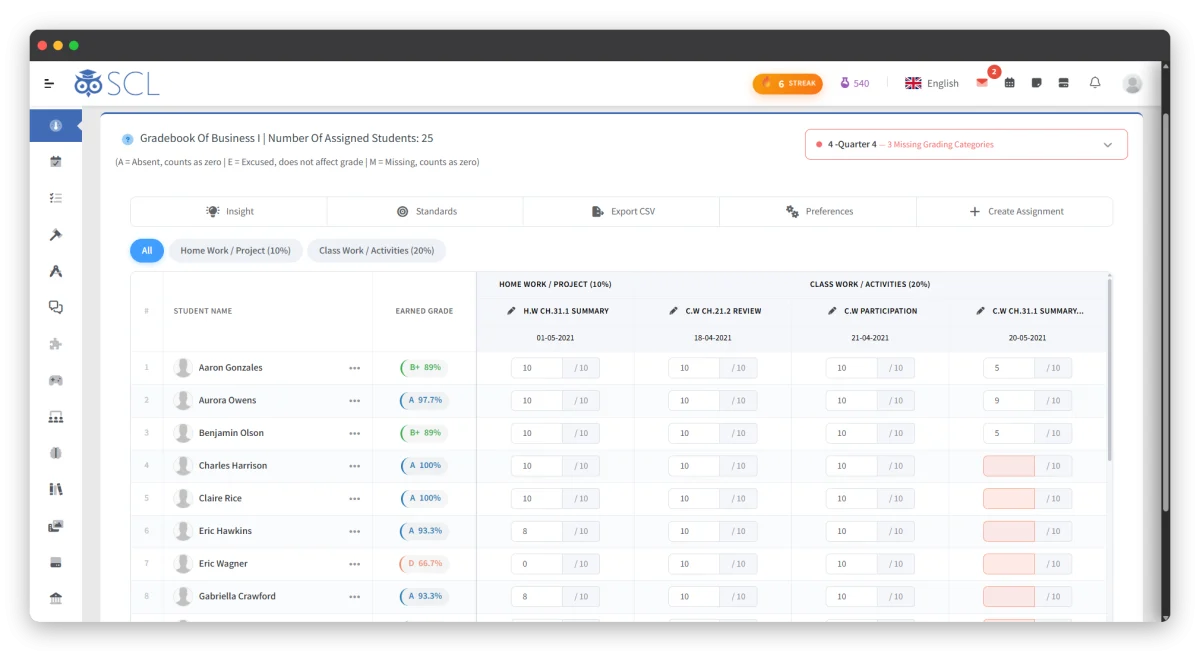
Task: Open the server/storage icon in top bar
Action: 1064,83
